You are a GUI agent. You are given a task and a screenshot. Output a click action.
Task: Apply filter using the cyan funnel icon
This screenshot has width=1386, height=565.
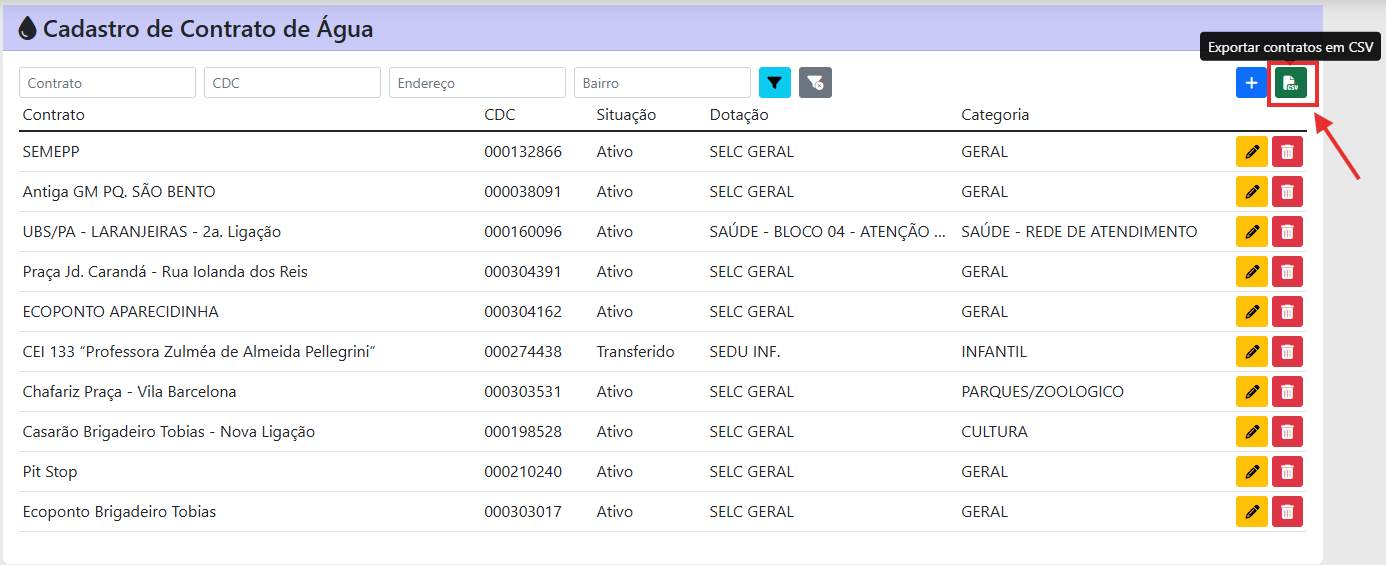pos(775,83)
